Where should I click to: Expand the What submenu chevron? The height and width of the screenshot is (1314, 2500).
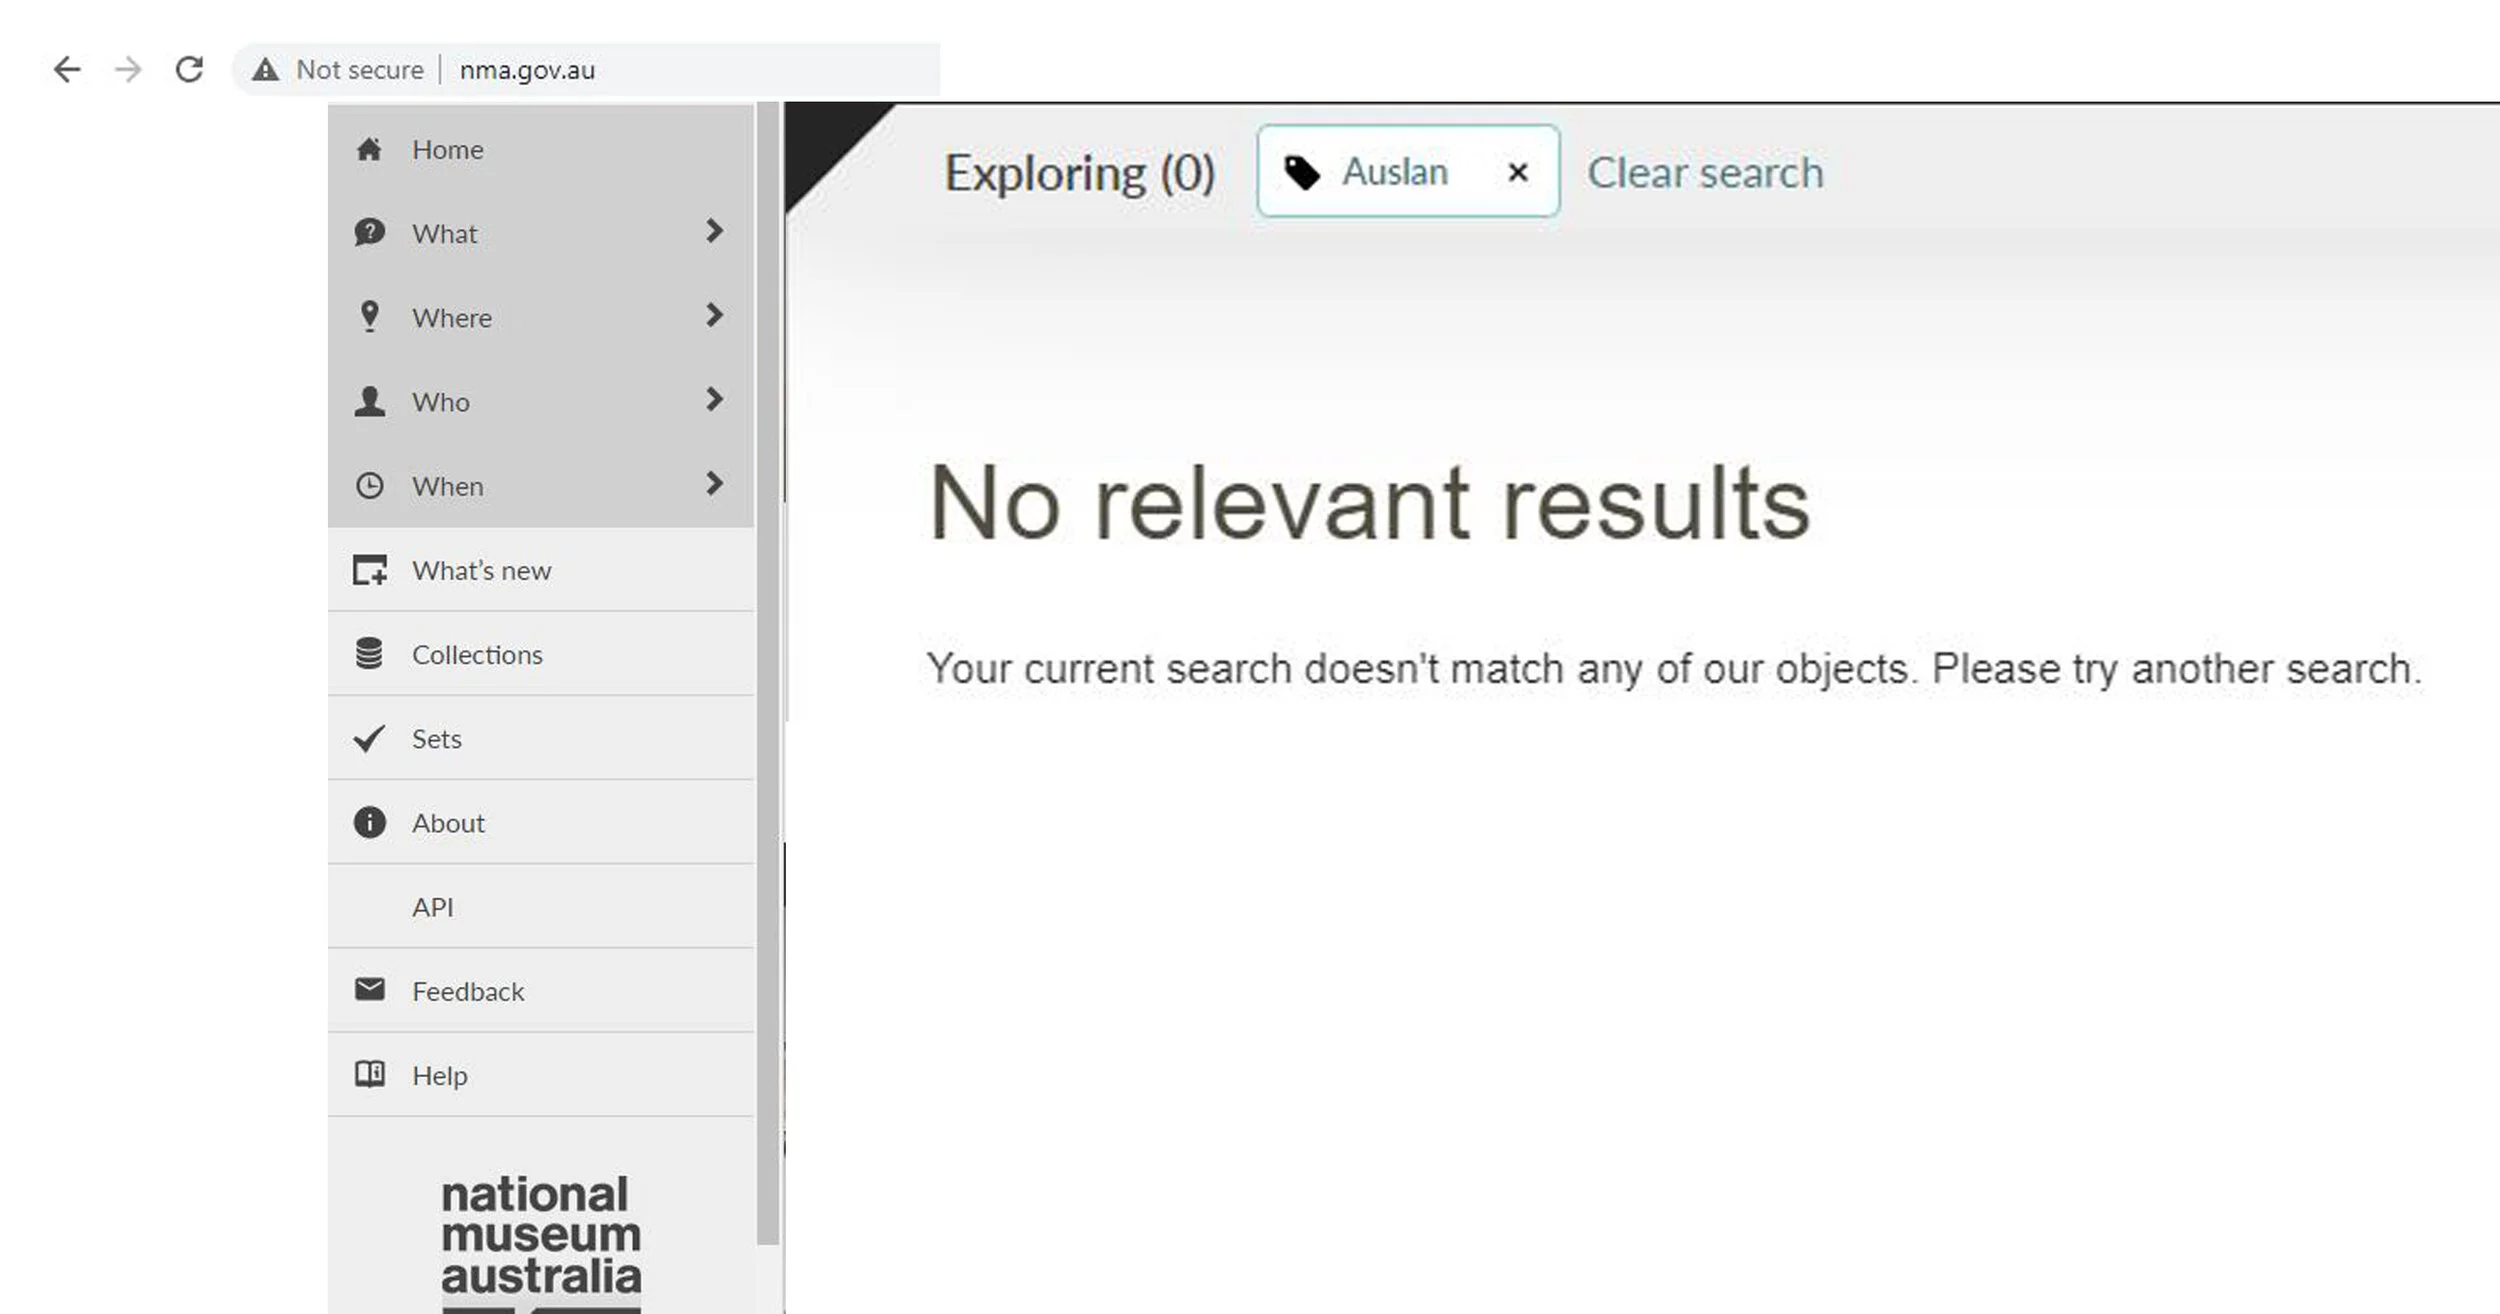pyautogui.click(x=713, y=231)
